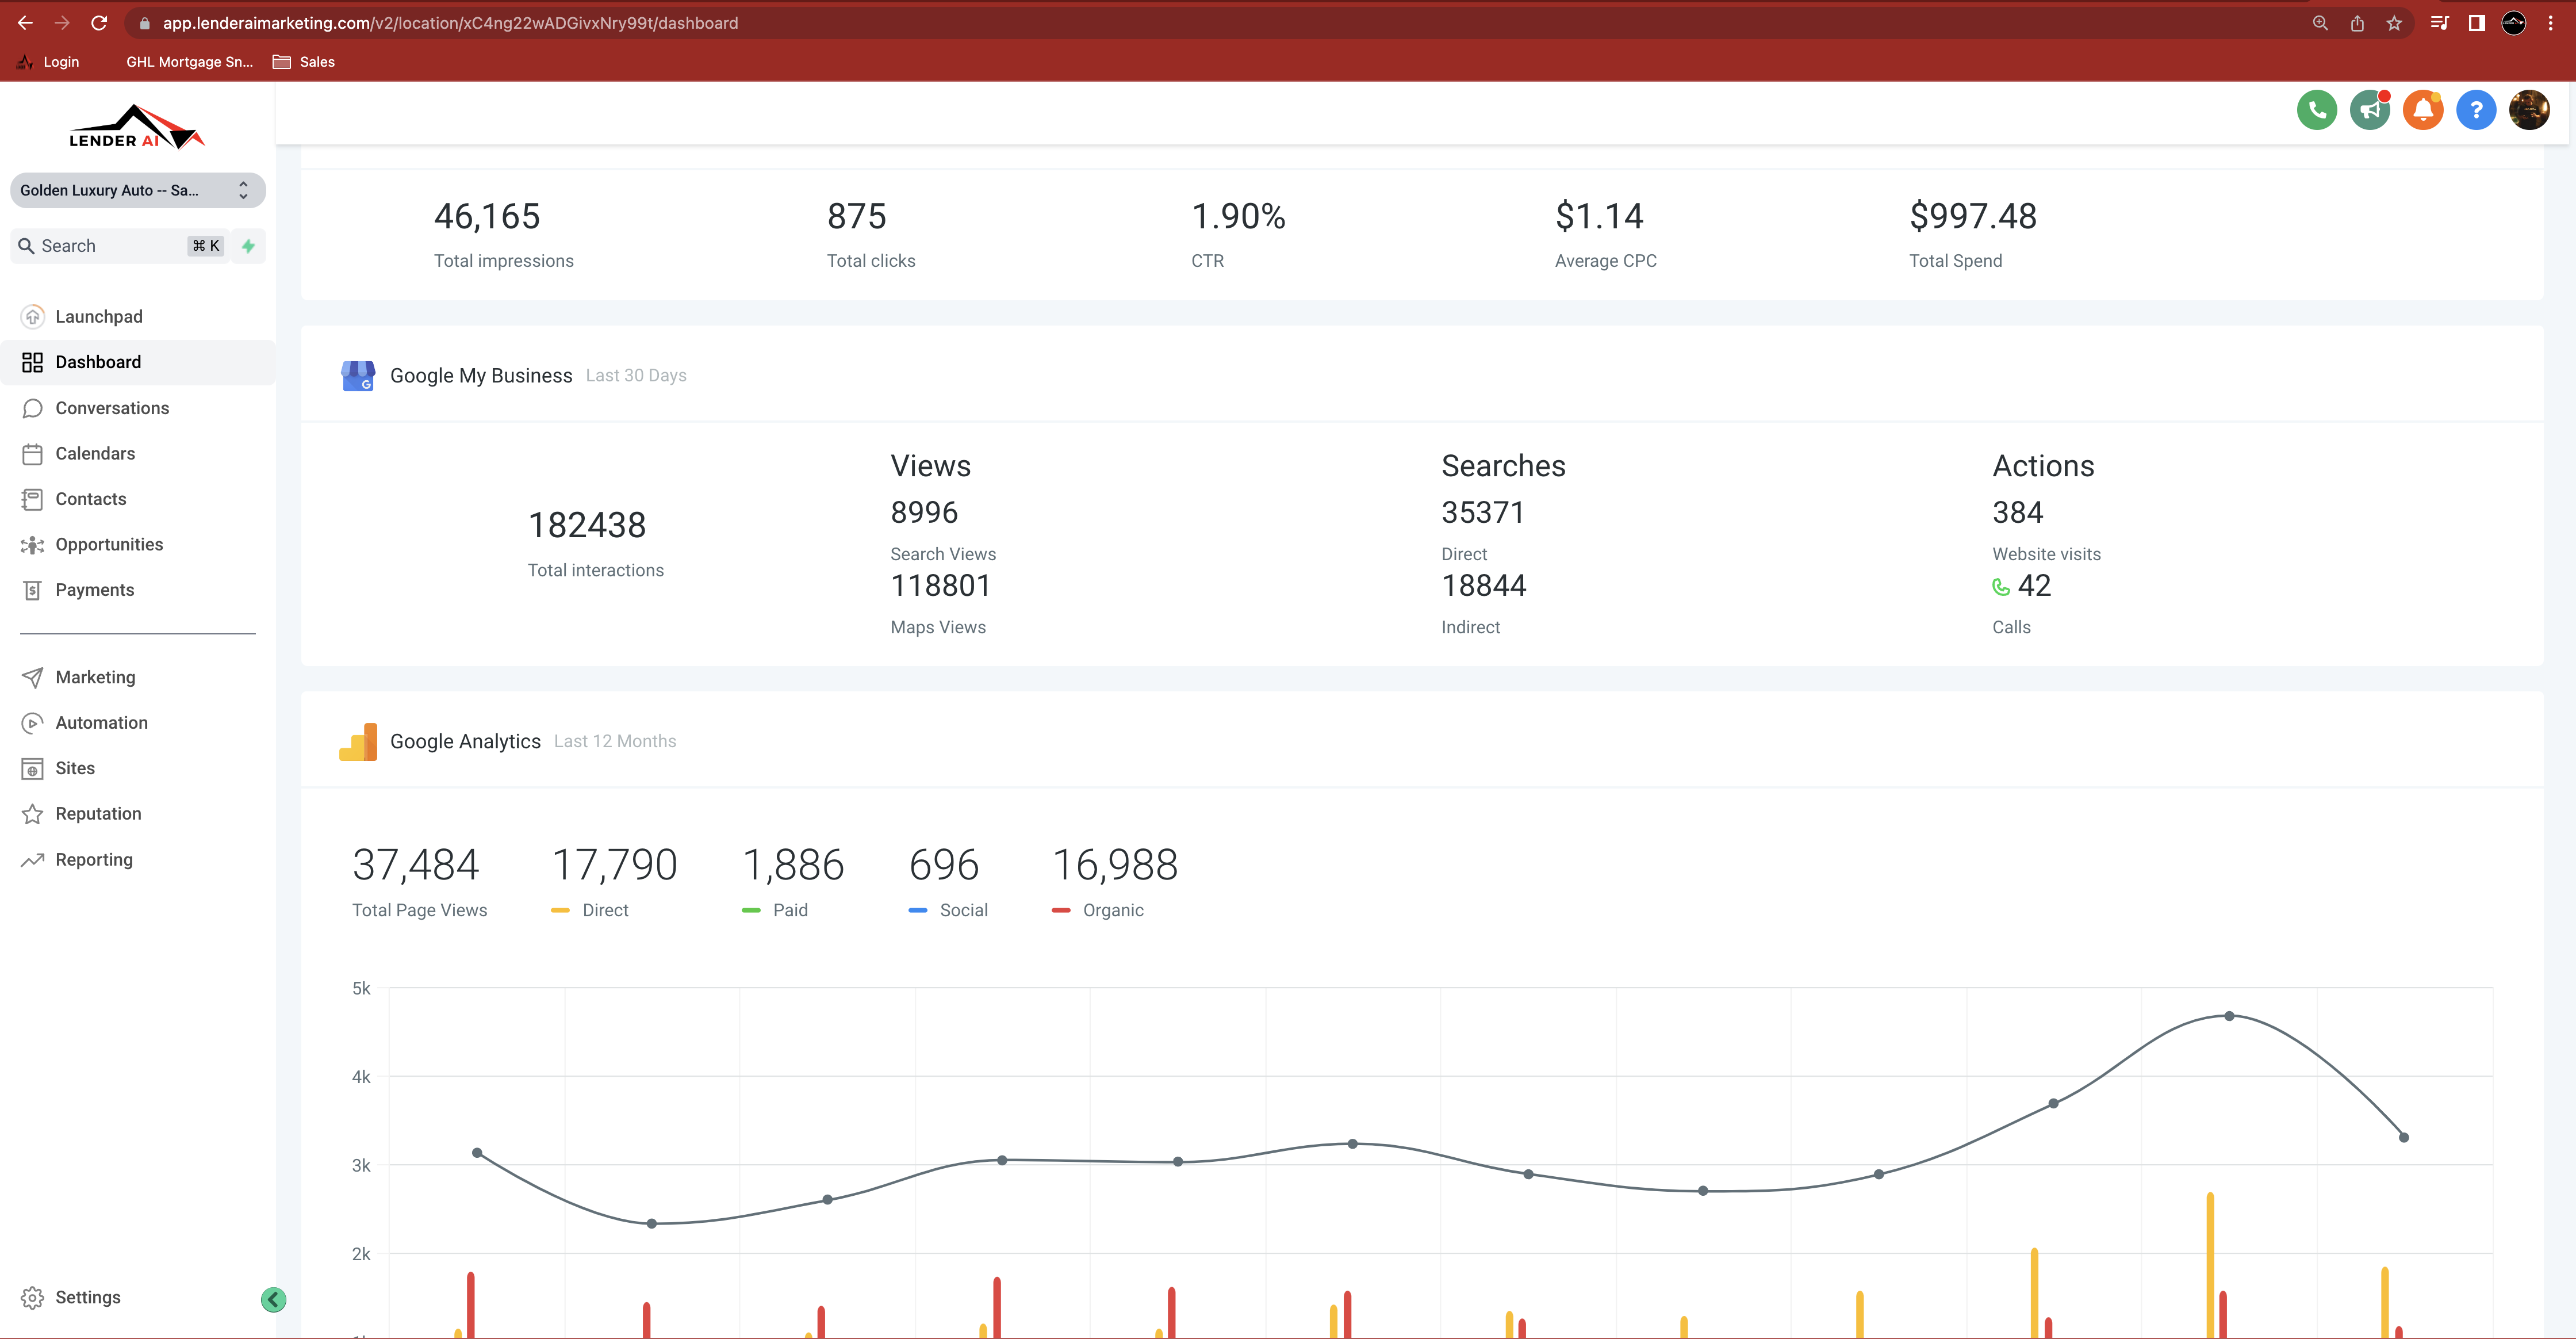Open Marketing in the sidebar
Image resolution: width=2576 pixels, height=1339 pixels.
pyautogui.click(x=137, y=677)
